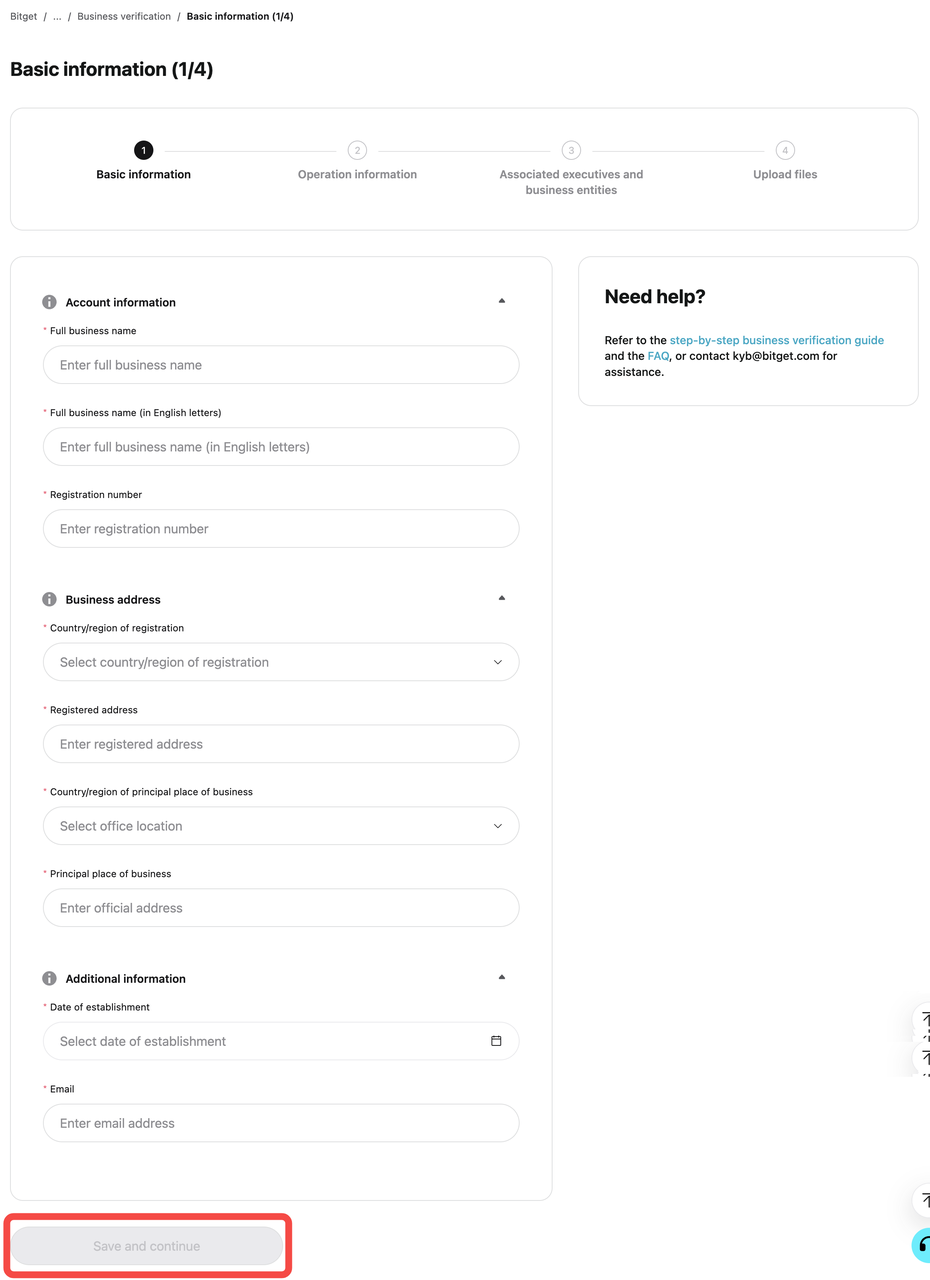Image resolution: width=930 pixels, height=1280 pixels.
Task: Click the info icon beside Additional information
Action: pos(48,978)
